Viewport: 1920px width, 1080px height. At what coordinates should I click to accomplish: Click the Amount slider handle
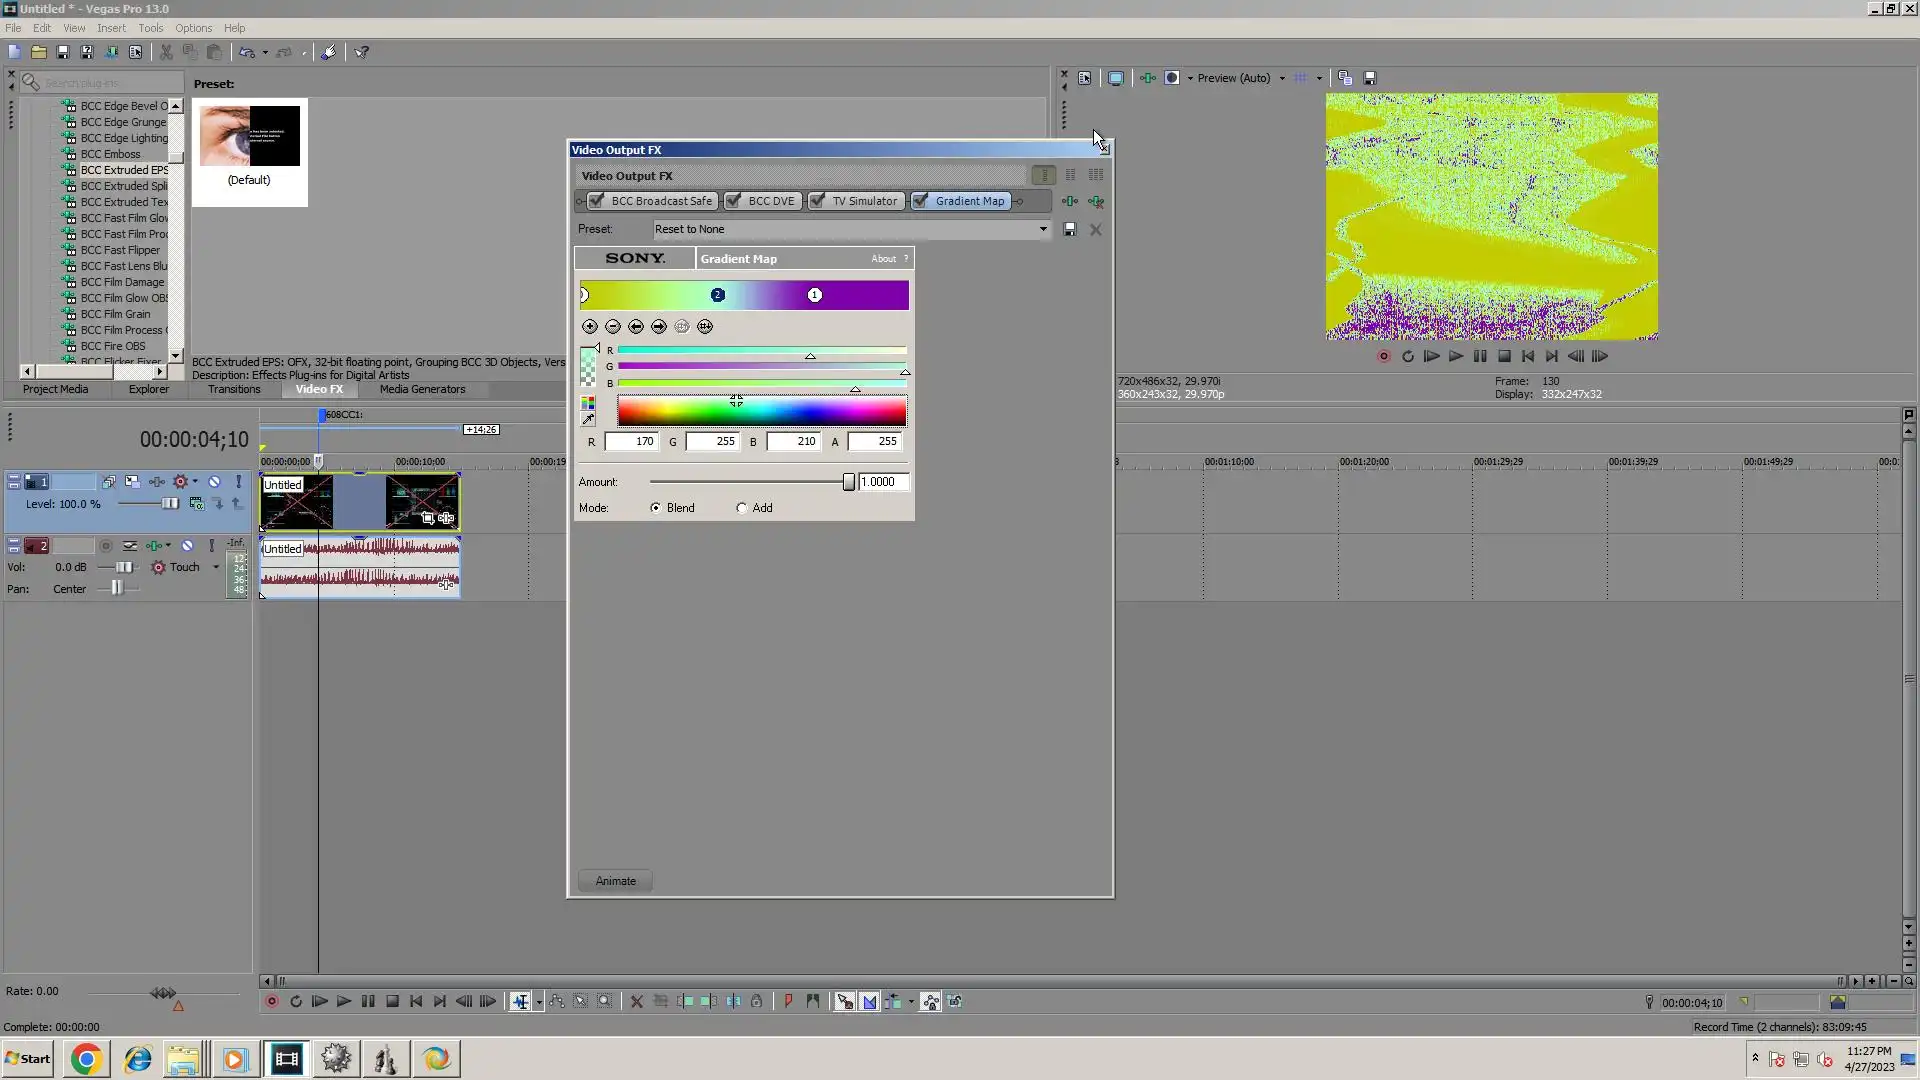click(x=849, y=482)
